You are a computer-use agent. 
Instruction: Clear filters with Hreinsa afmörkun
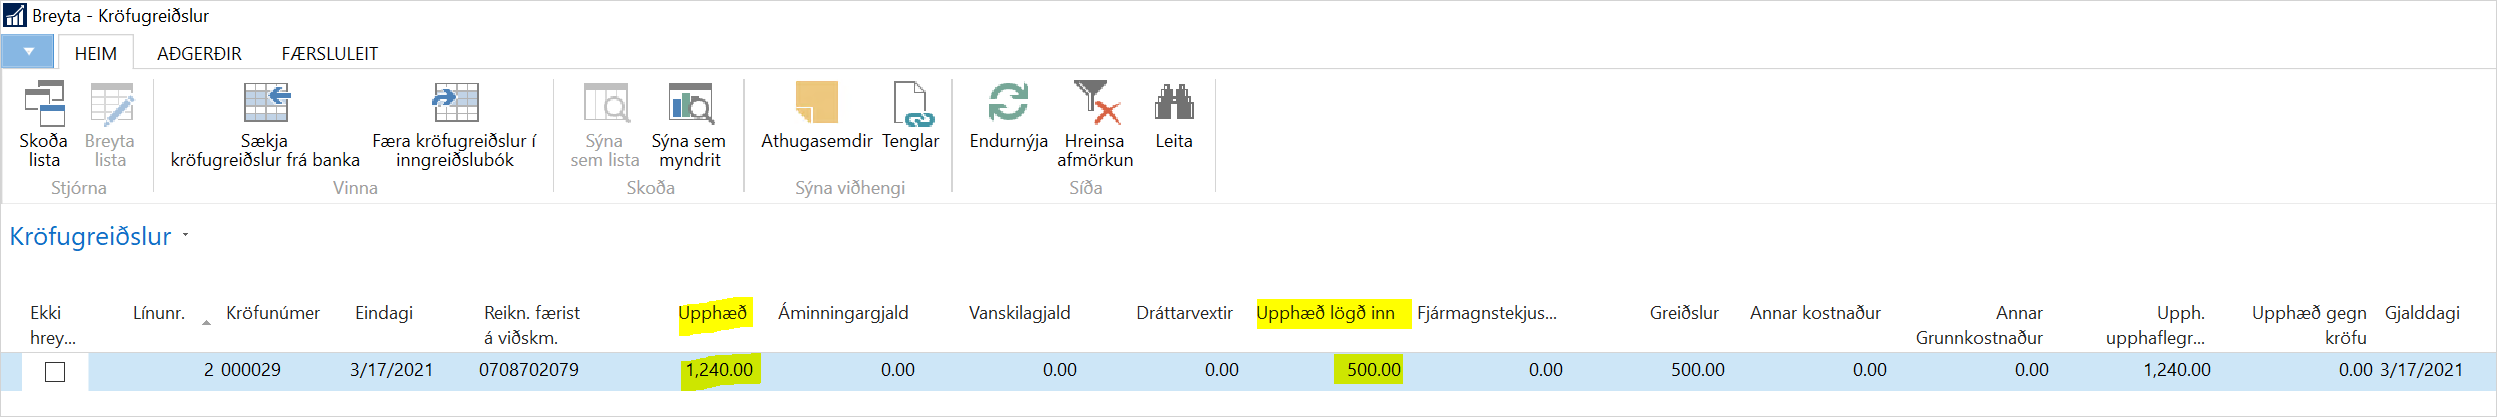tap(1095, 104)
